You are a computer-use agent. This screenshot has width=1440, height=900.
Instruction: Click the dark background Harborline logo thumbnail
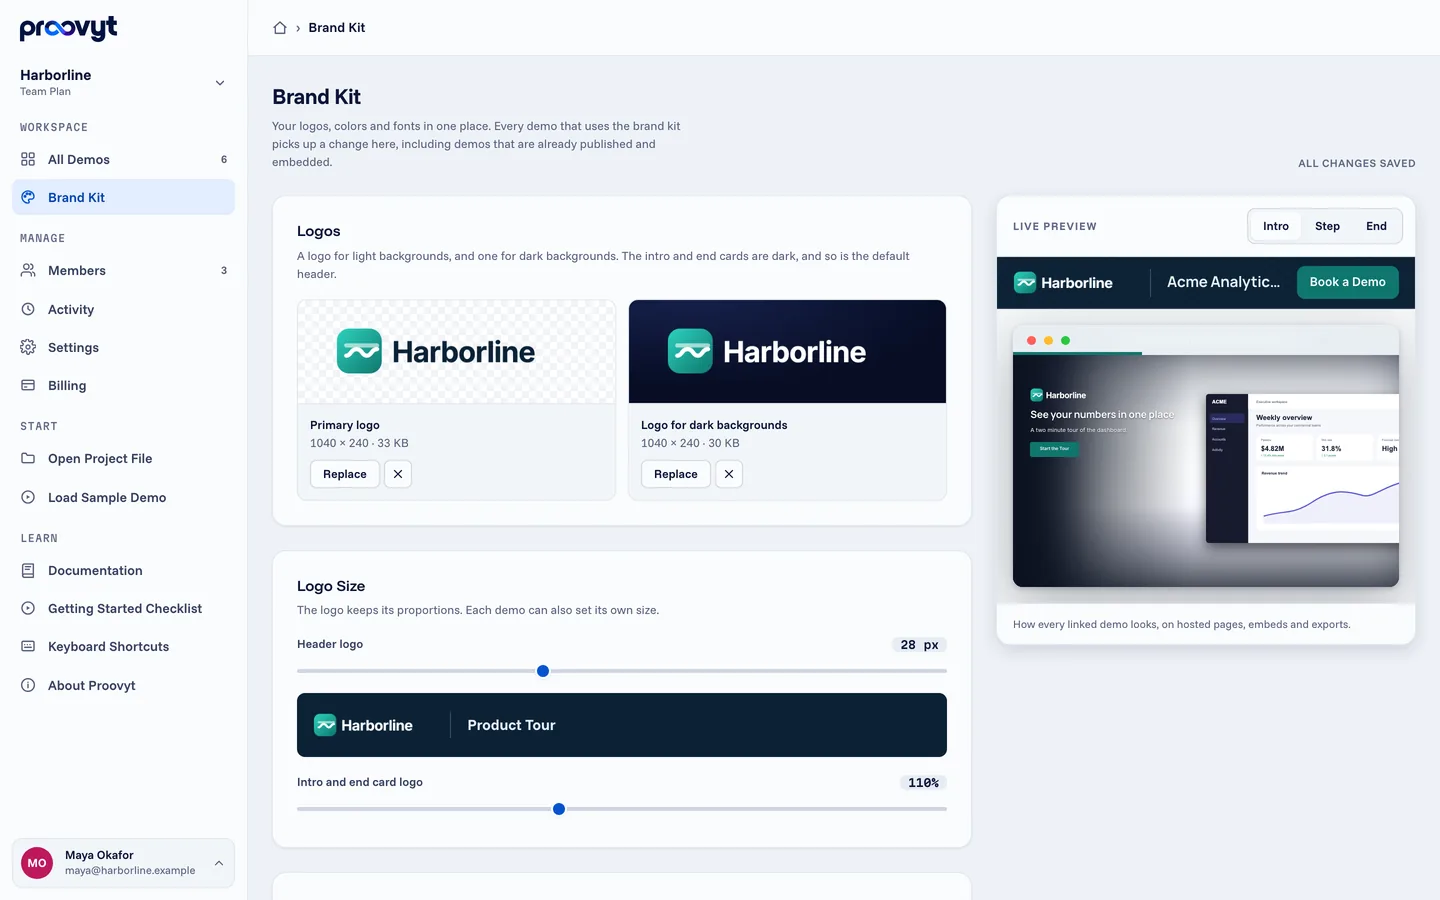[x=787, y=352]
